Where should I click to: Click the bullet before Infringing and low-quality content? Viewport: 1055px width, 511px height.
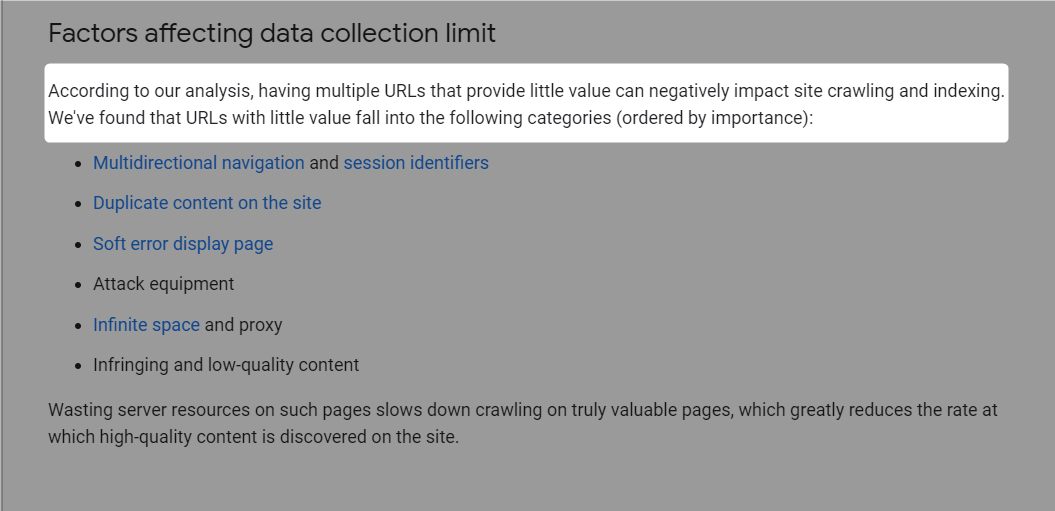pyautogui.click(x=79, y=366)
